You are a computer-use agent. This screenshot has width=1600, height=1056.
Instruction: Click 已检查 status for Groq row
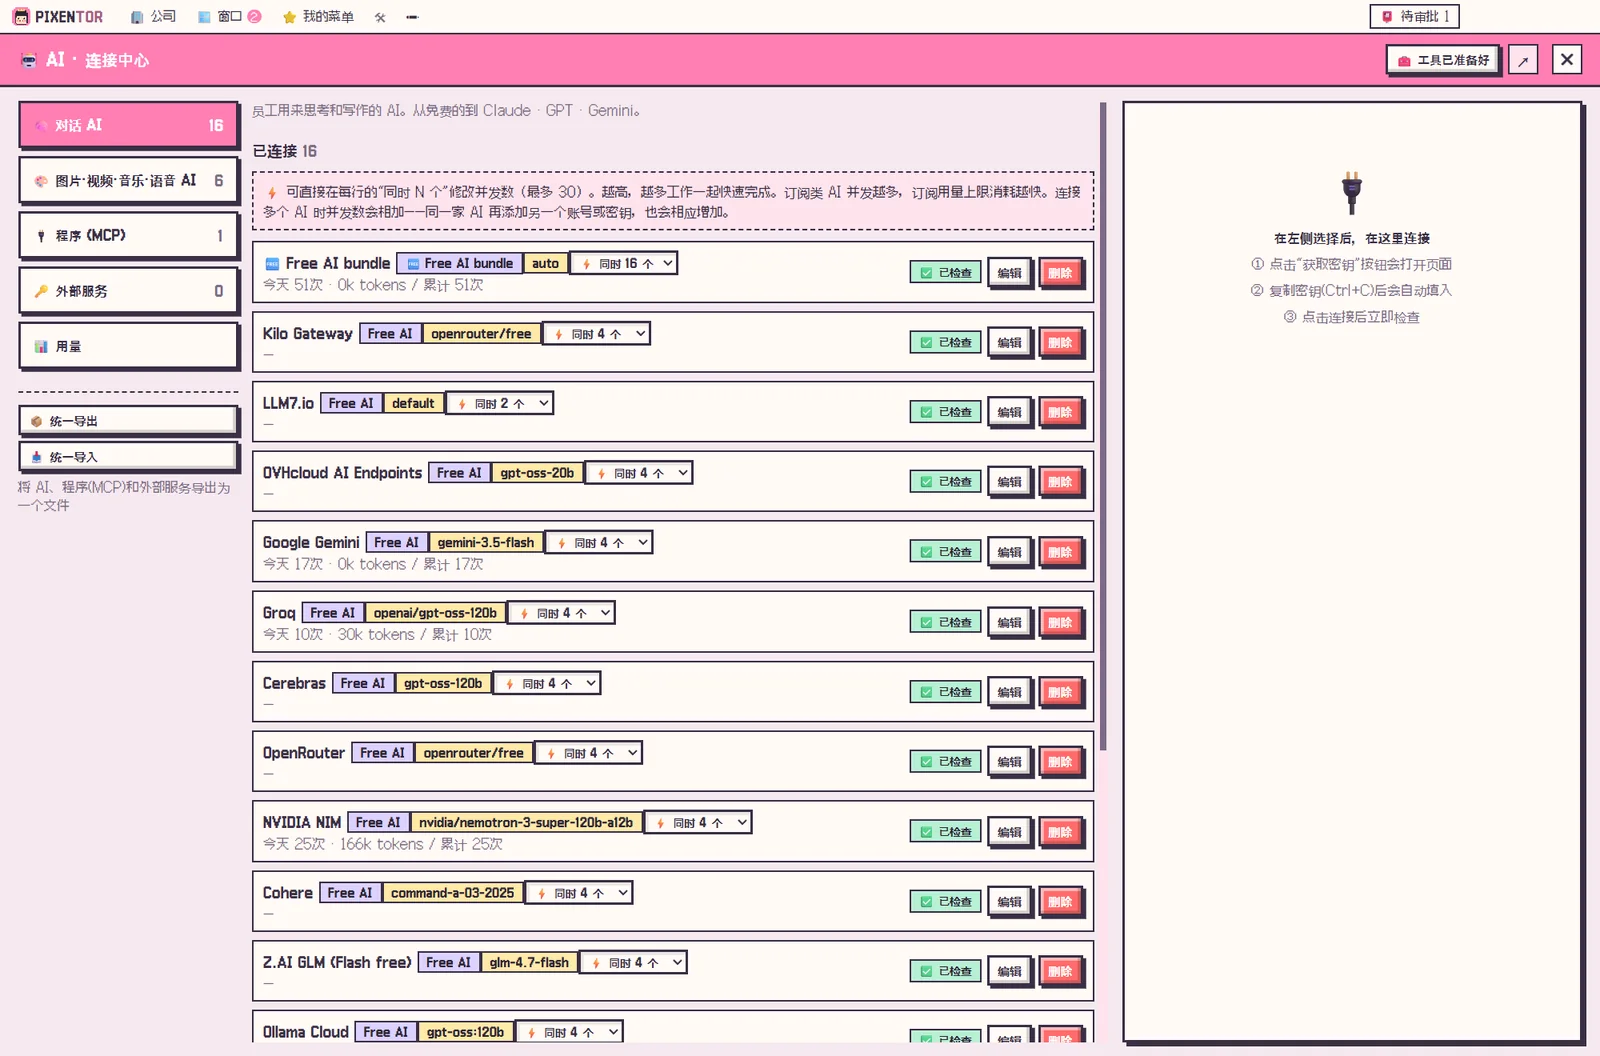945,622
